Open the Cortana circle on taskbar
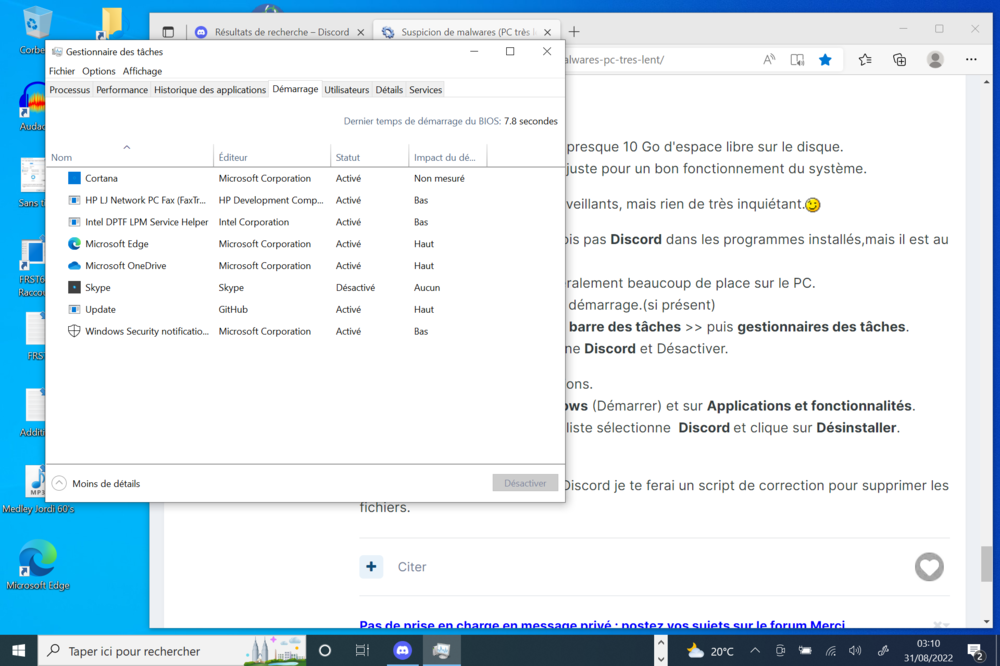1000x666 pixels. (325, 650)
